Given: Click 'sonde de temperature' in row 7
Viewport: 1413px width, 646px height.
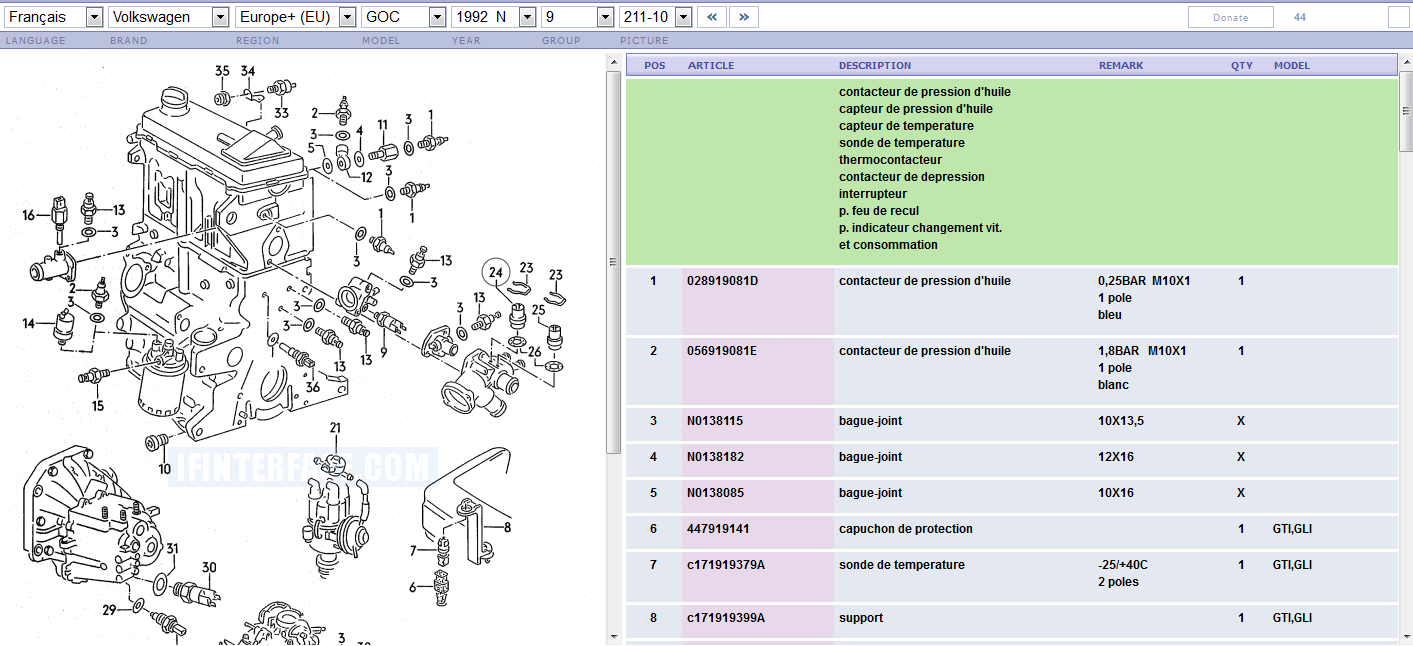Looking at the screenshot, I should 902,565.
